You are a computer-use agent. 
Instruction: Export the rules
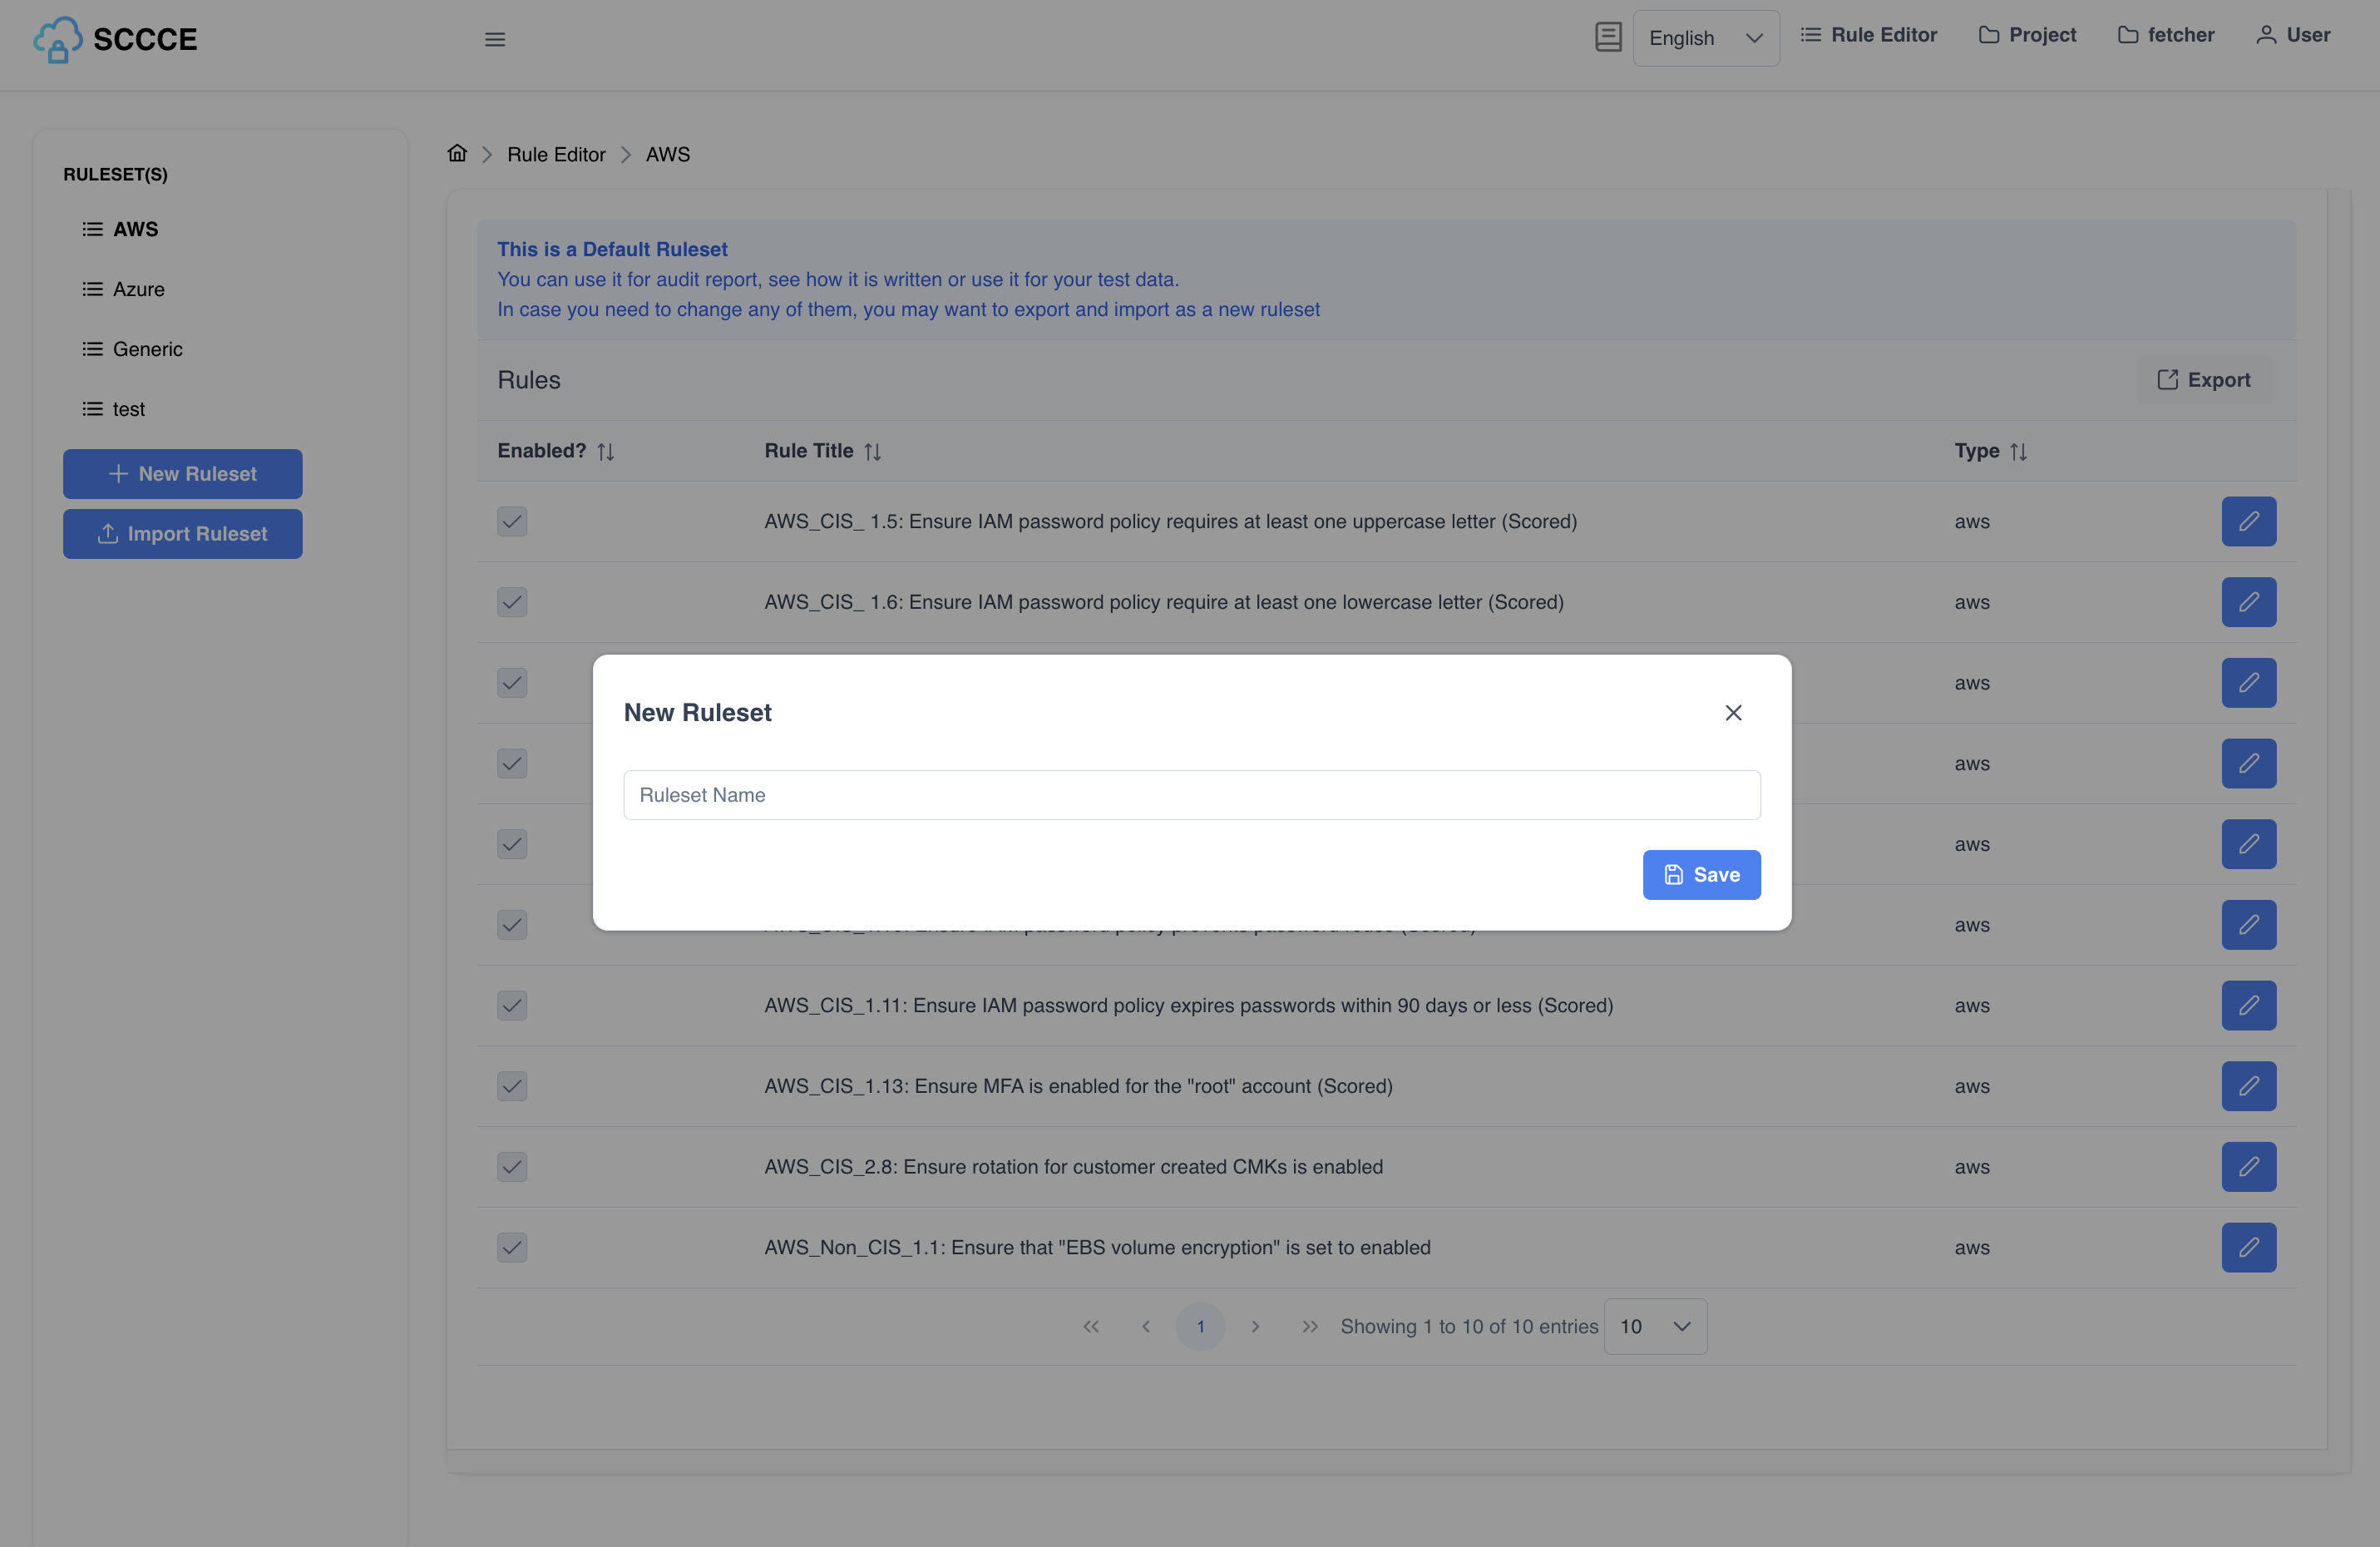2203,380
